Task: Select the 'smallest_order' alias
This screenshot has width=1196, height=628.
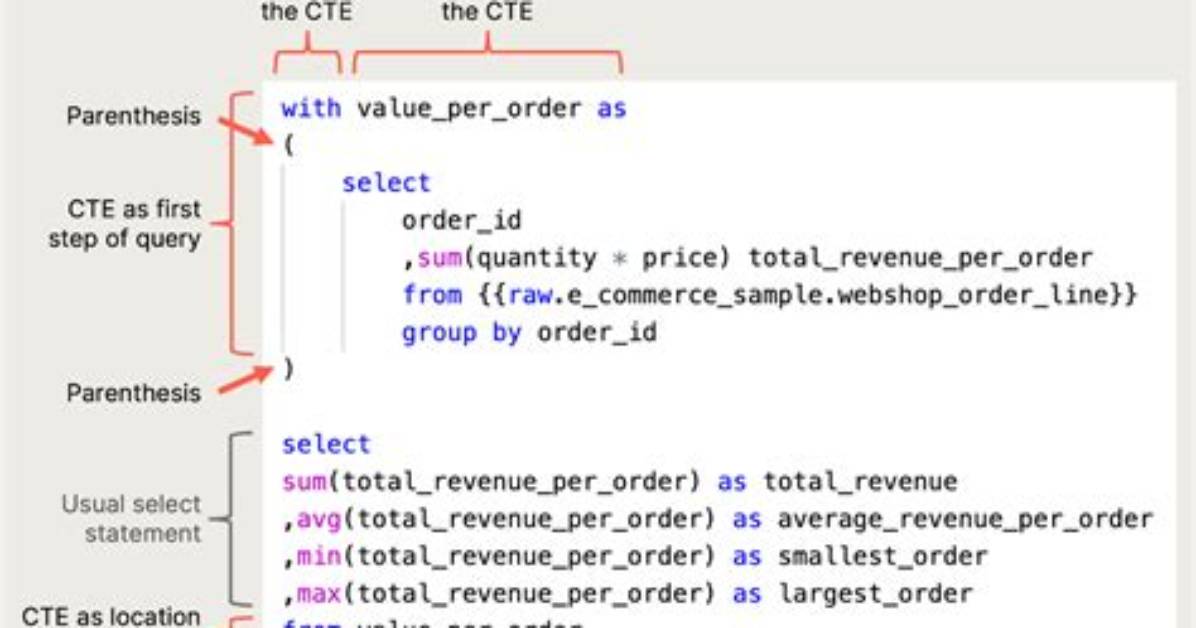Action: [883, 556]
